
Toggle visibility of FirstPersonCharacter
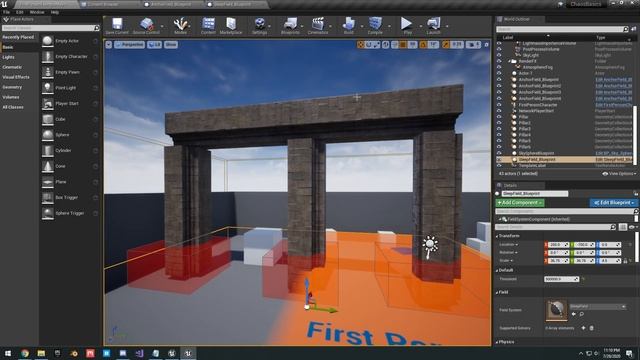click(x=499, y=104)
